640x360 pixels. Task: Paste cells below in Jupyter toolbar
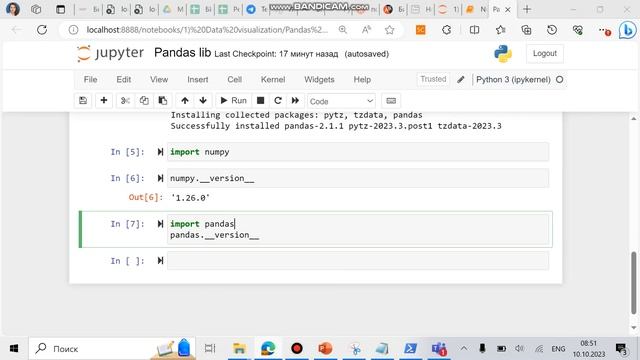[x=162, y=100]
